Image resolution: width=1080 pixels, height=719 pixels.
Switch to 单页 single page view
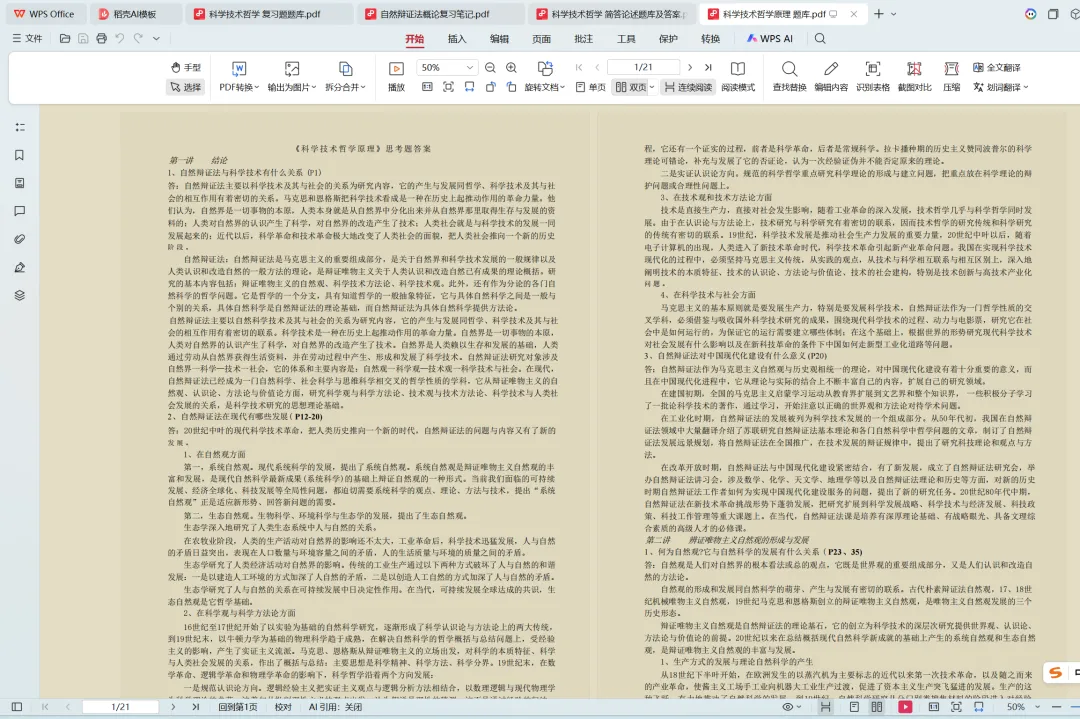click(x=591, y=87)
